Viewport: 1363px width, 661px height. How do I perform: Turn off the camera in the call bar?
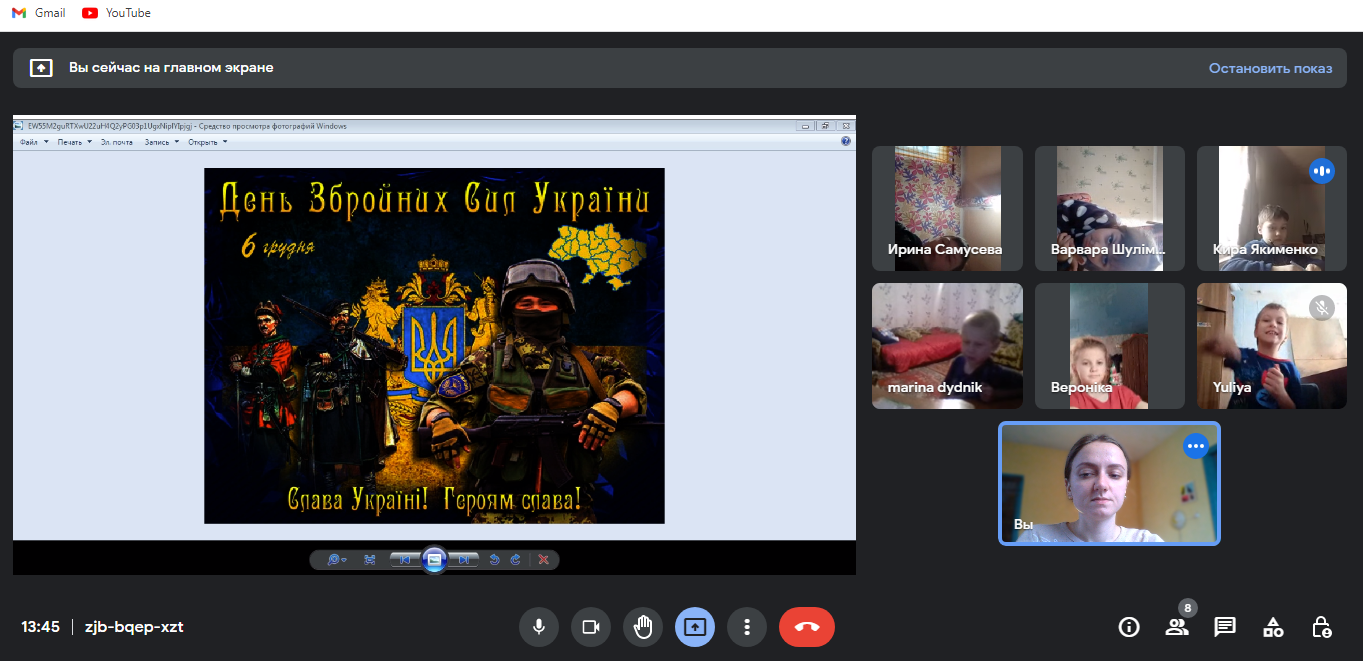590,627
